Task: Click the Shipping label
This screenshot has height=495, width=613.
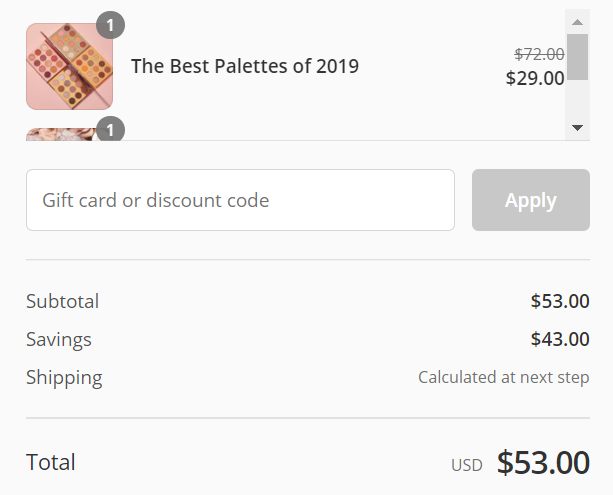Action: 64,378
